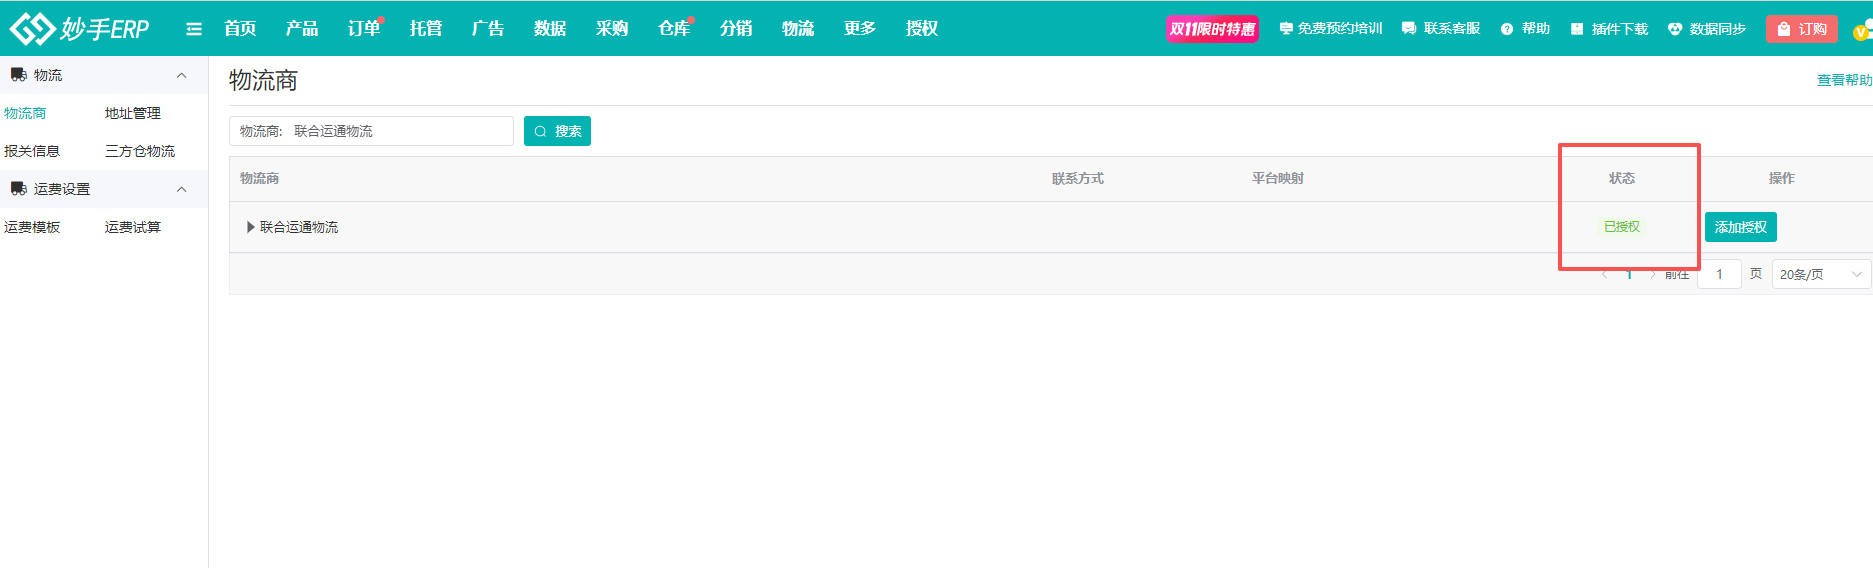Screen dimensions: 1873x568
Task: Select 三方仓物流 in the sidebar
Action: pos(140,151)
